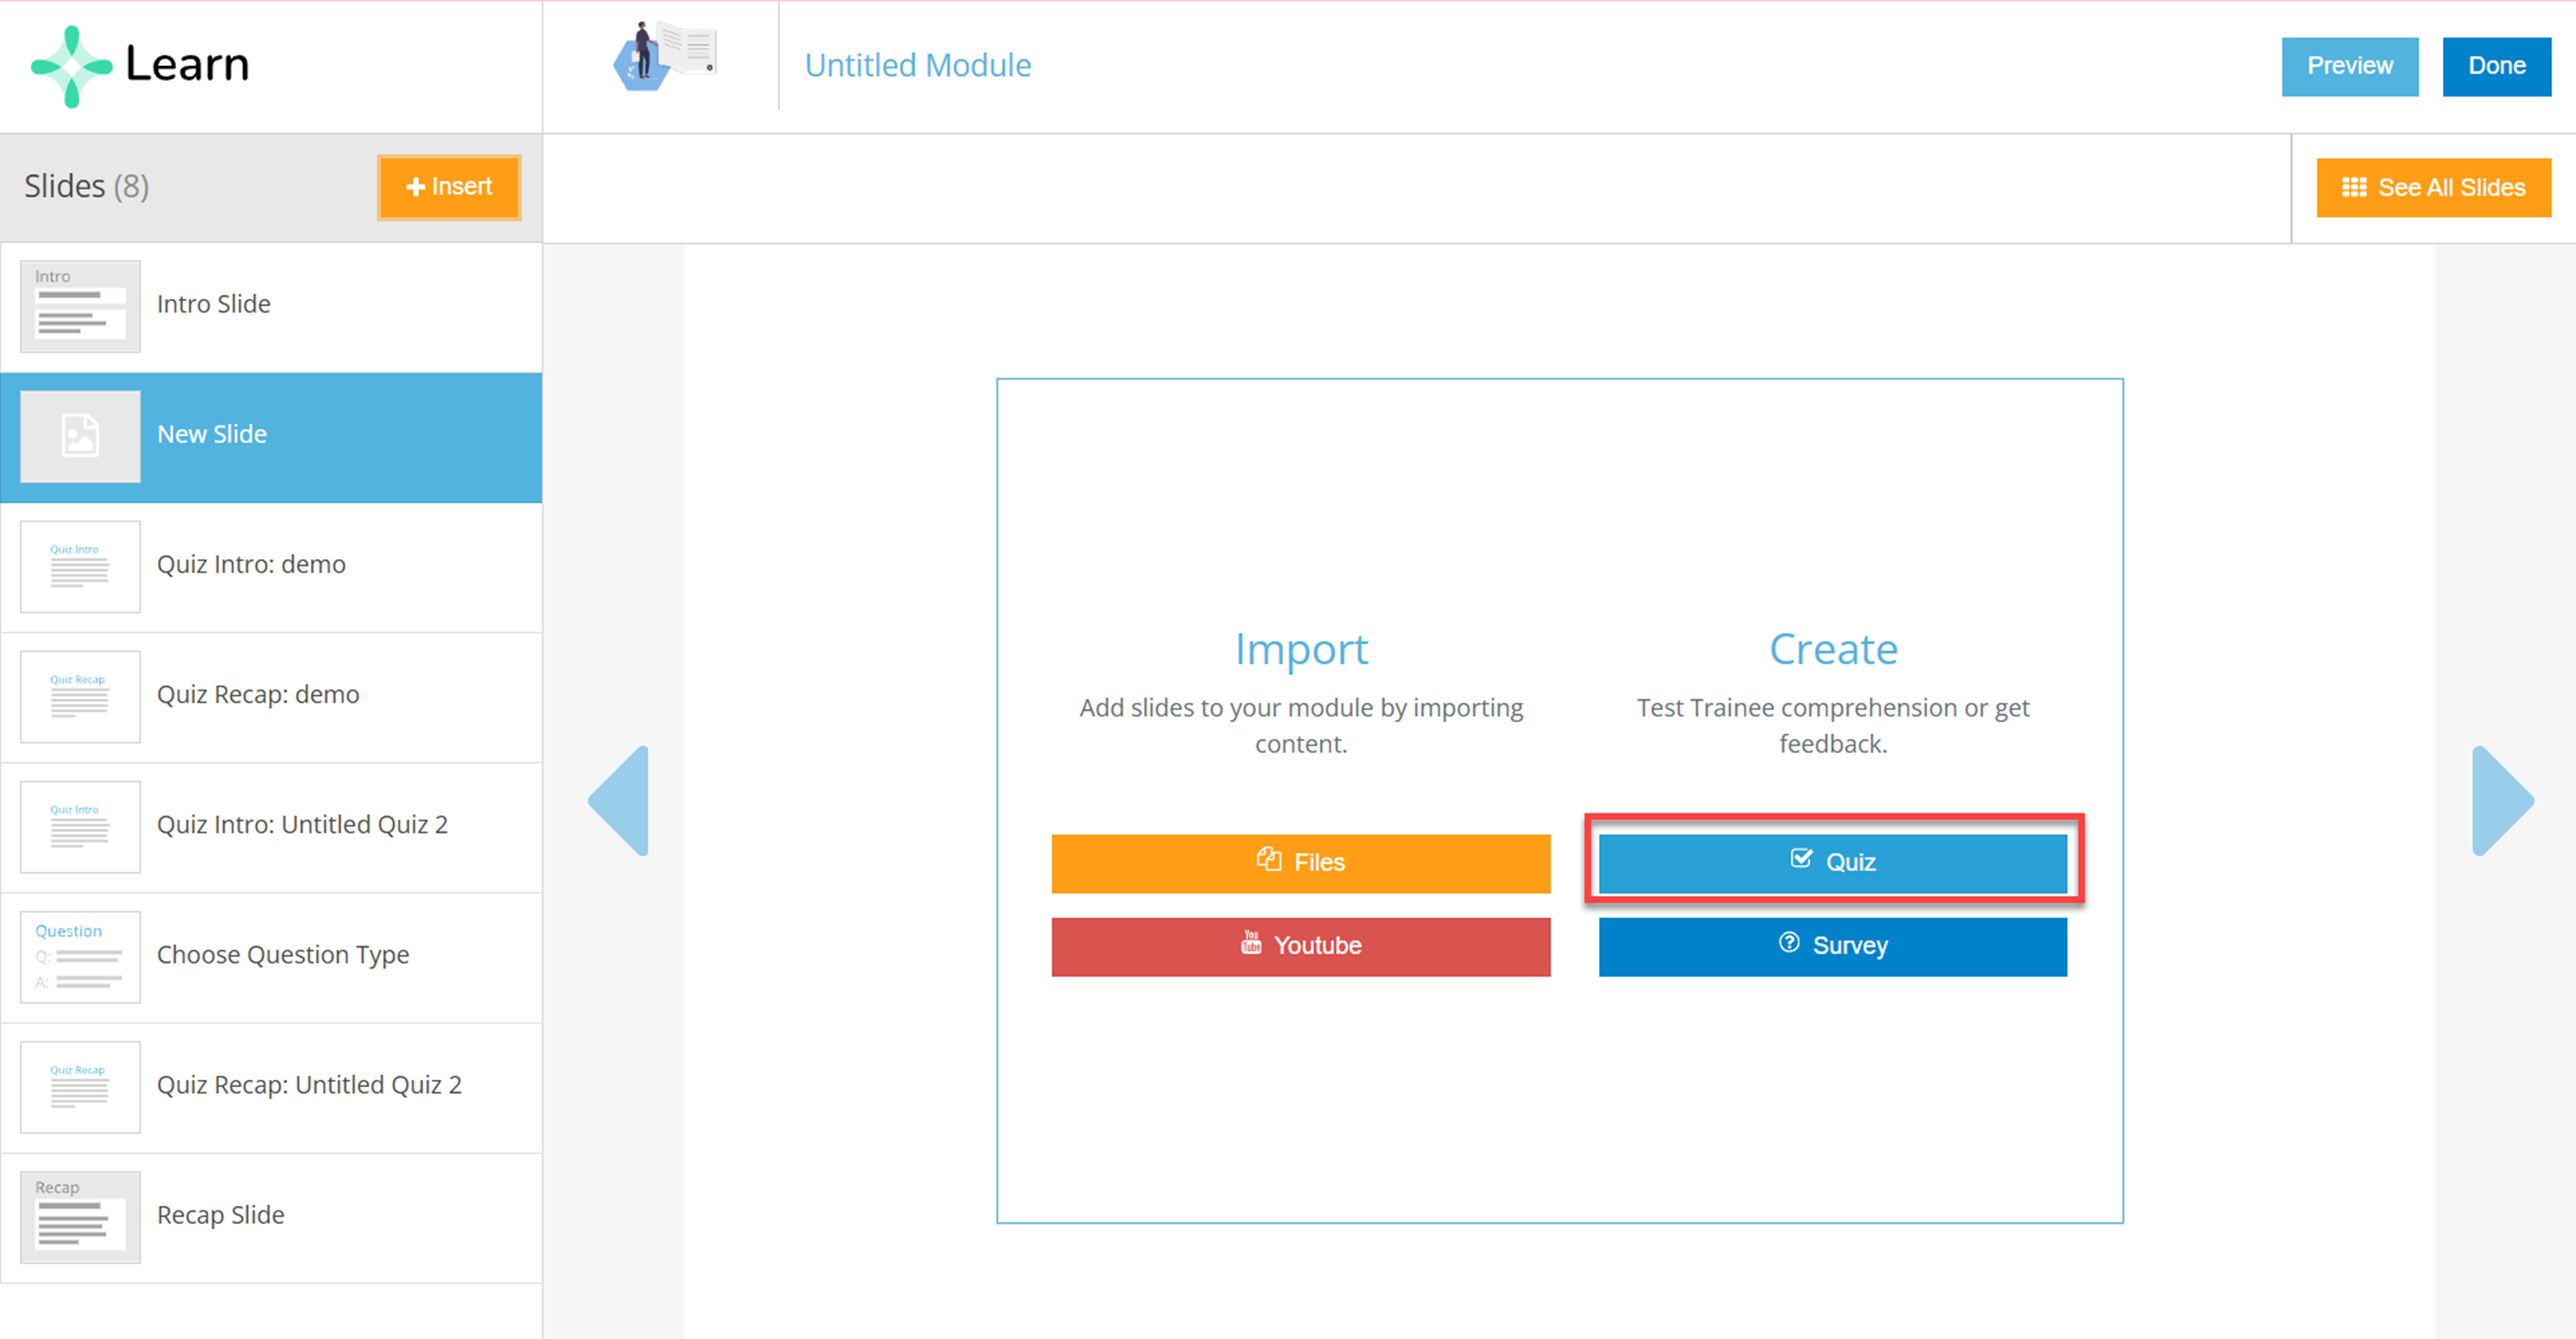Click the Done button
This screenshot has width=2576, height=1339.
click(2496, 66)
